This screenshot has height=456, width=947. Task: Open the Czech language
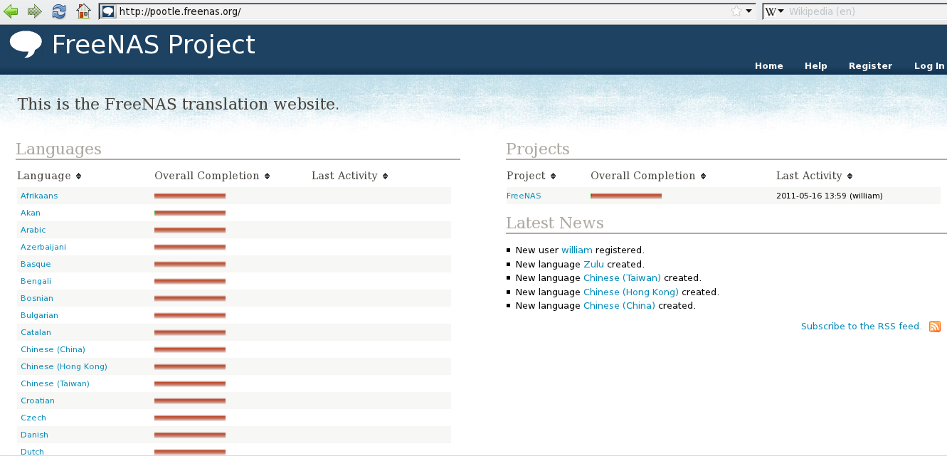point(33,417)
